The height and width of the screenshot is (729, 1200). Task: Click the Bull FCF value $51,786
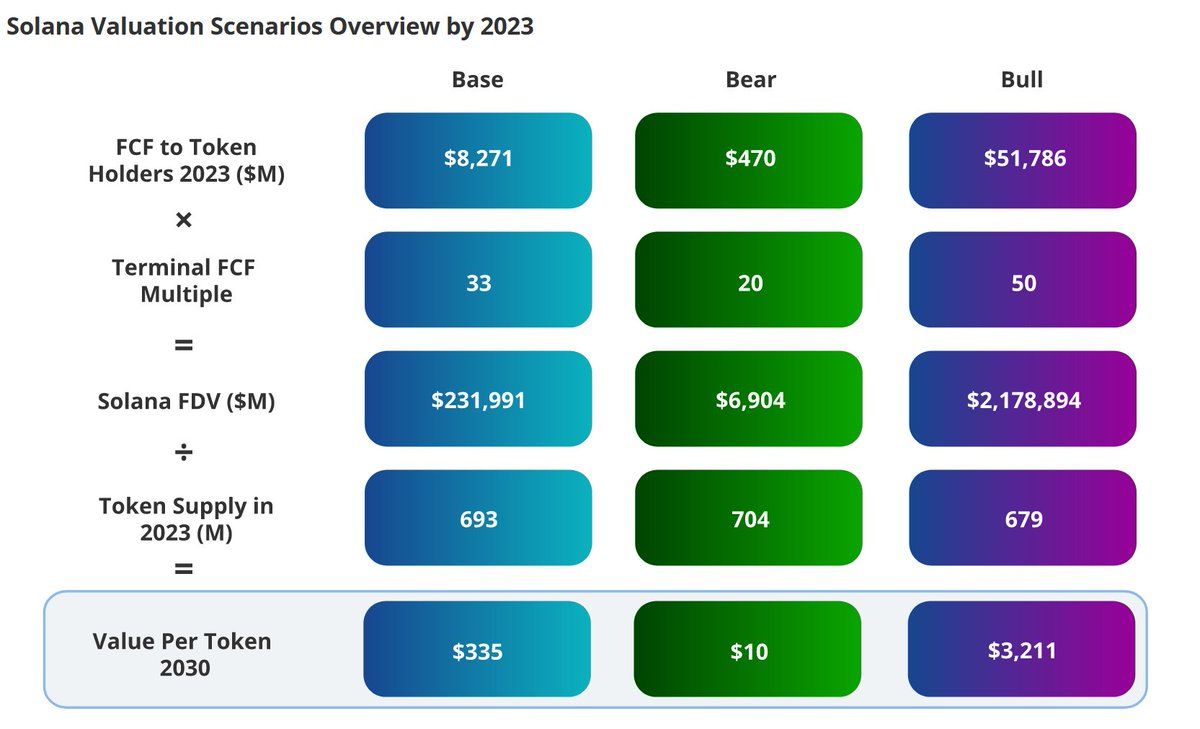pos(1022,160)
